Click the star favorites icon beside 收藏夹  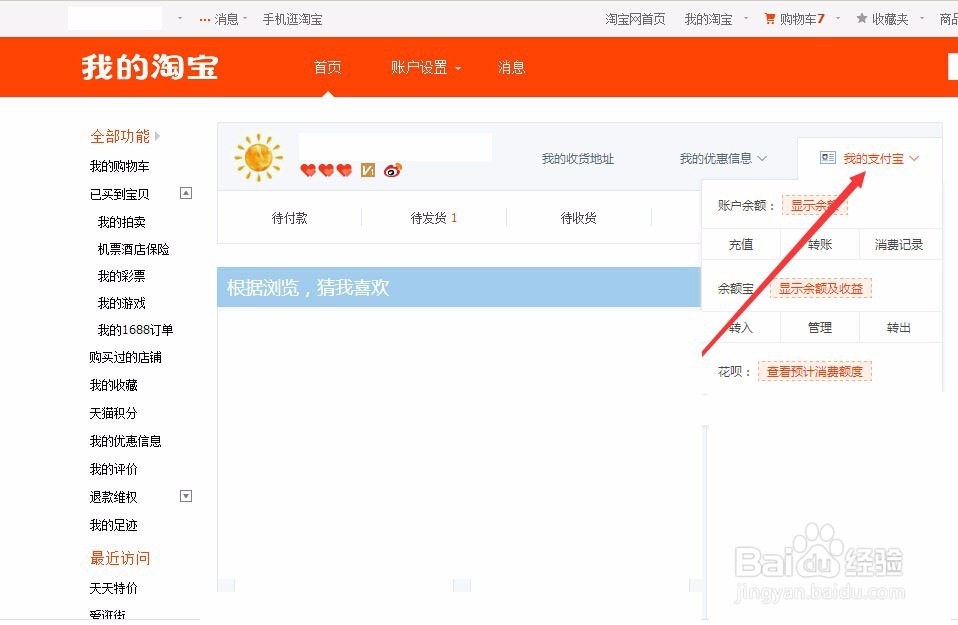(862, 17)
